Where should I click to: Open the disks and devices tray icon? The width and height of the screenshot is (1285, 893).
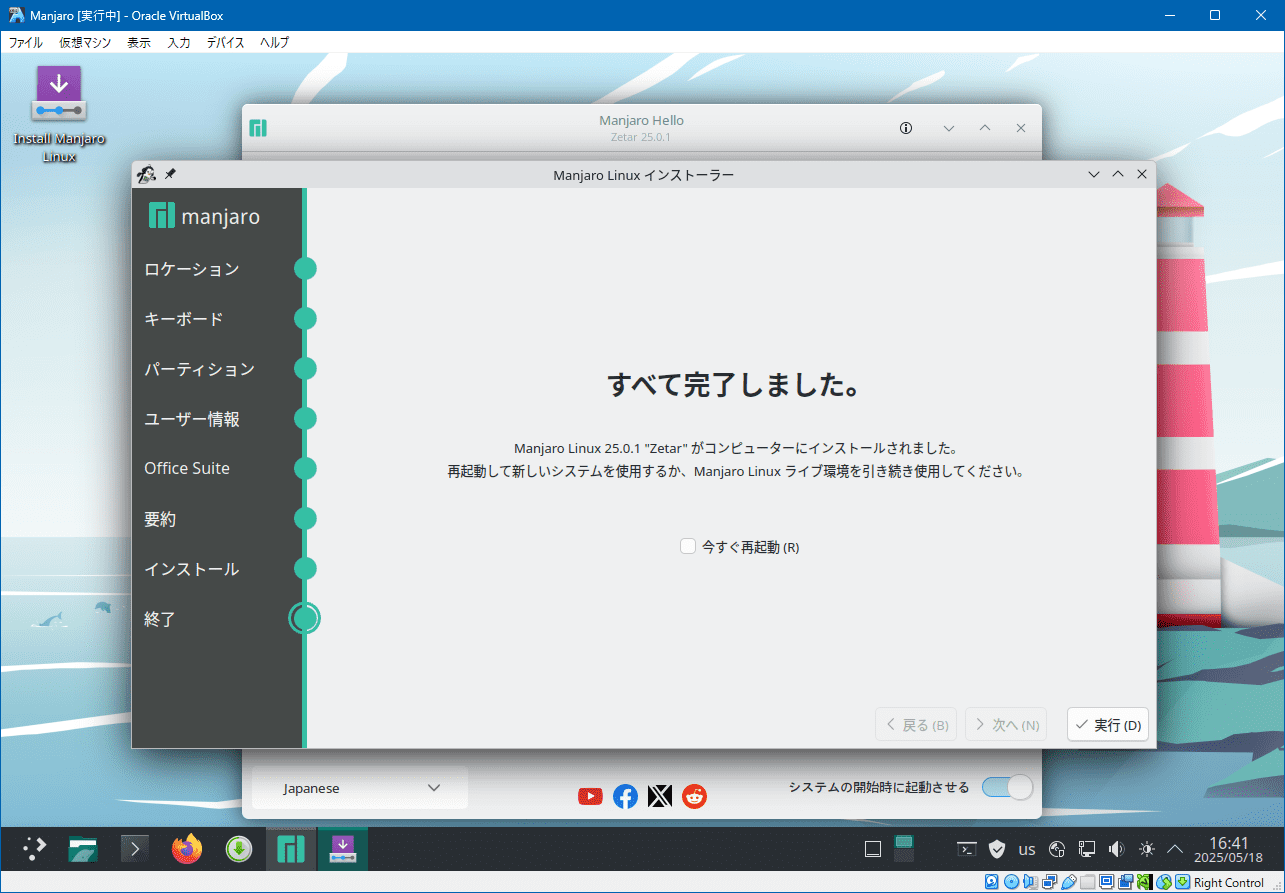pyautogui.click(x=1057, y=849)
